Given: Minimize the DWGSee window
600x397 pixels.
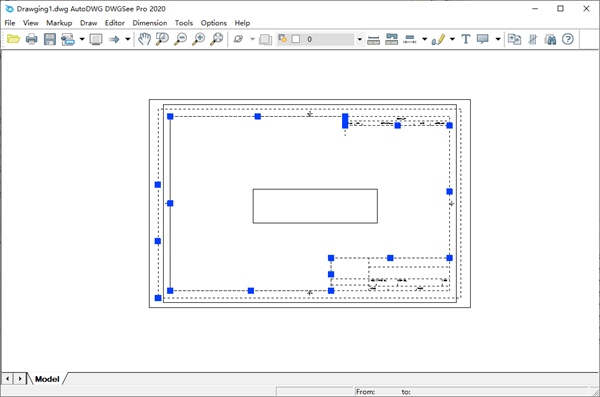Looking at the screenshot, I should pyautogui.click(x=535, y=8).
